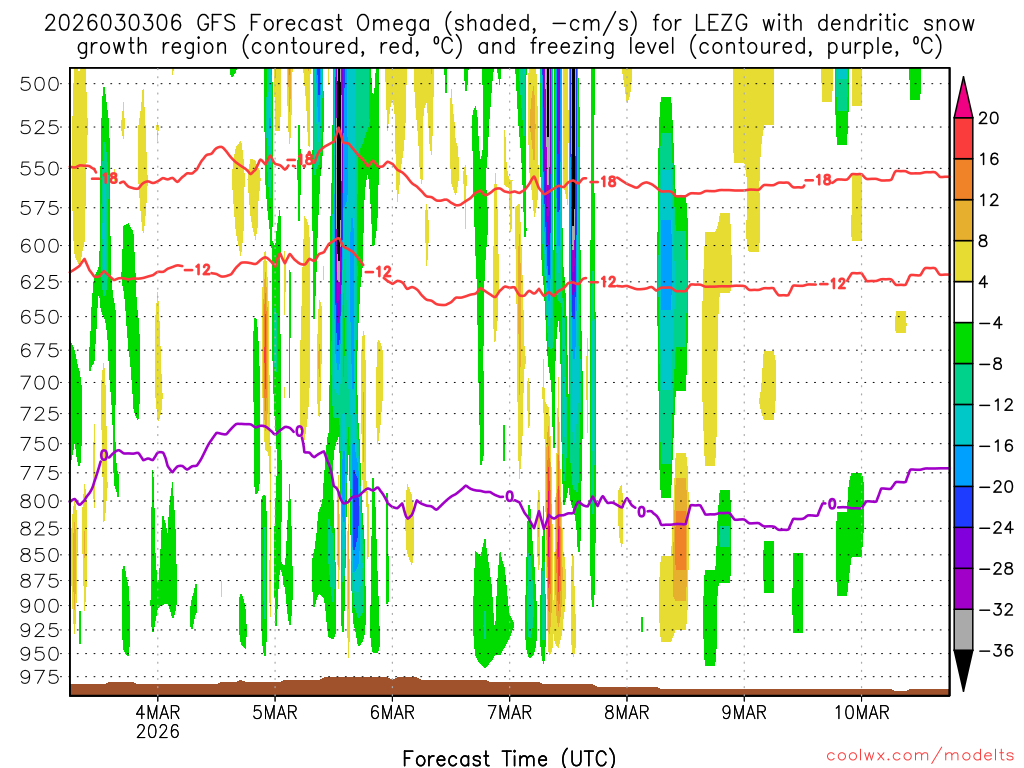The height and width of the screenshot is (768, 1024).
Task: Click the coolwx.com/modelts link
Action: point(920,756)
